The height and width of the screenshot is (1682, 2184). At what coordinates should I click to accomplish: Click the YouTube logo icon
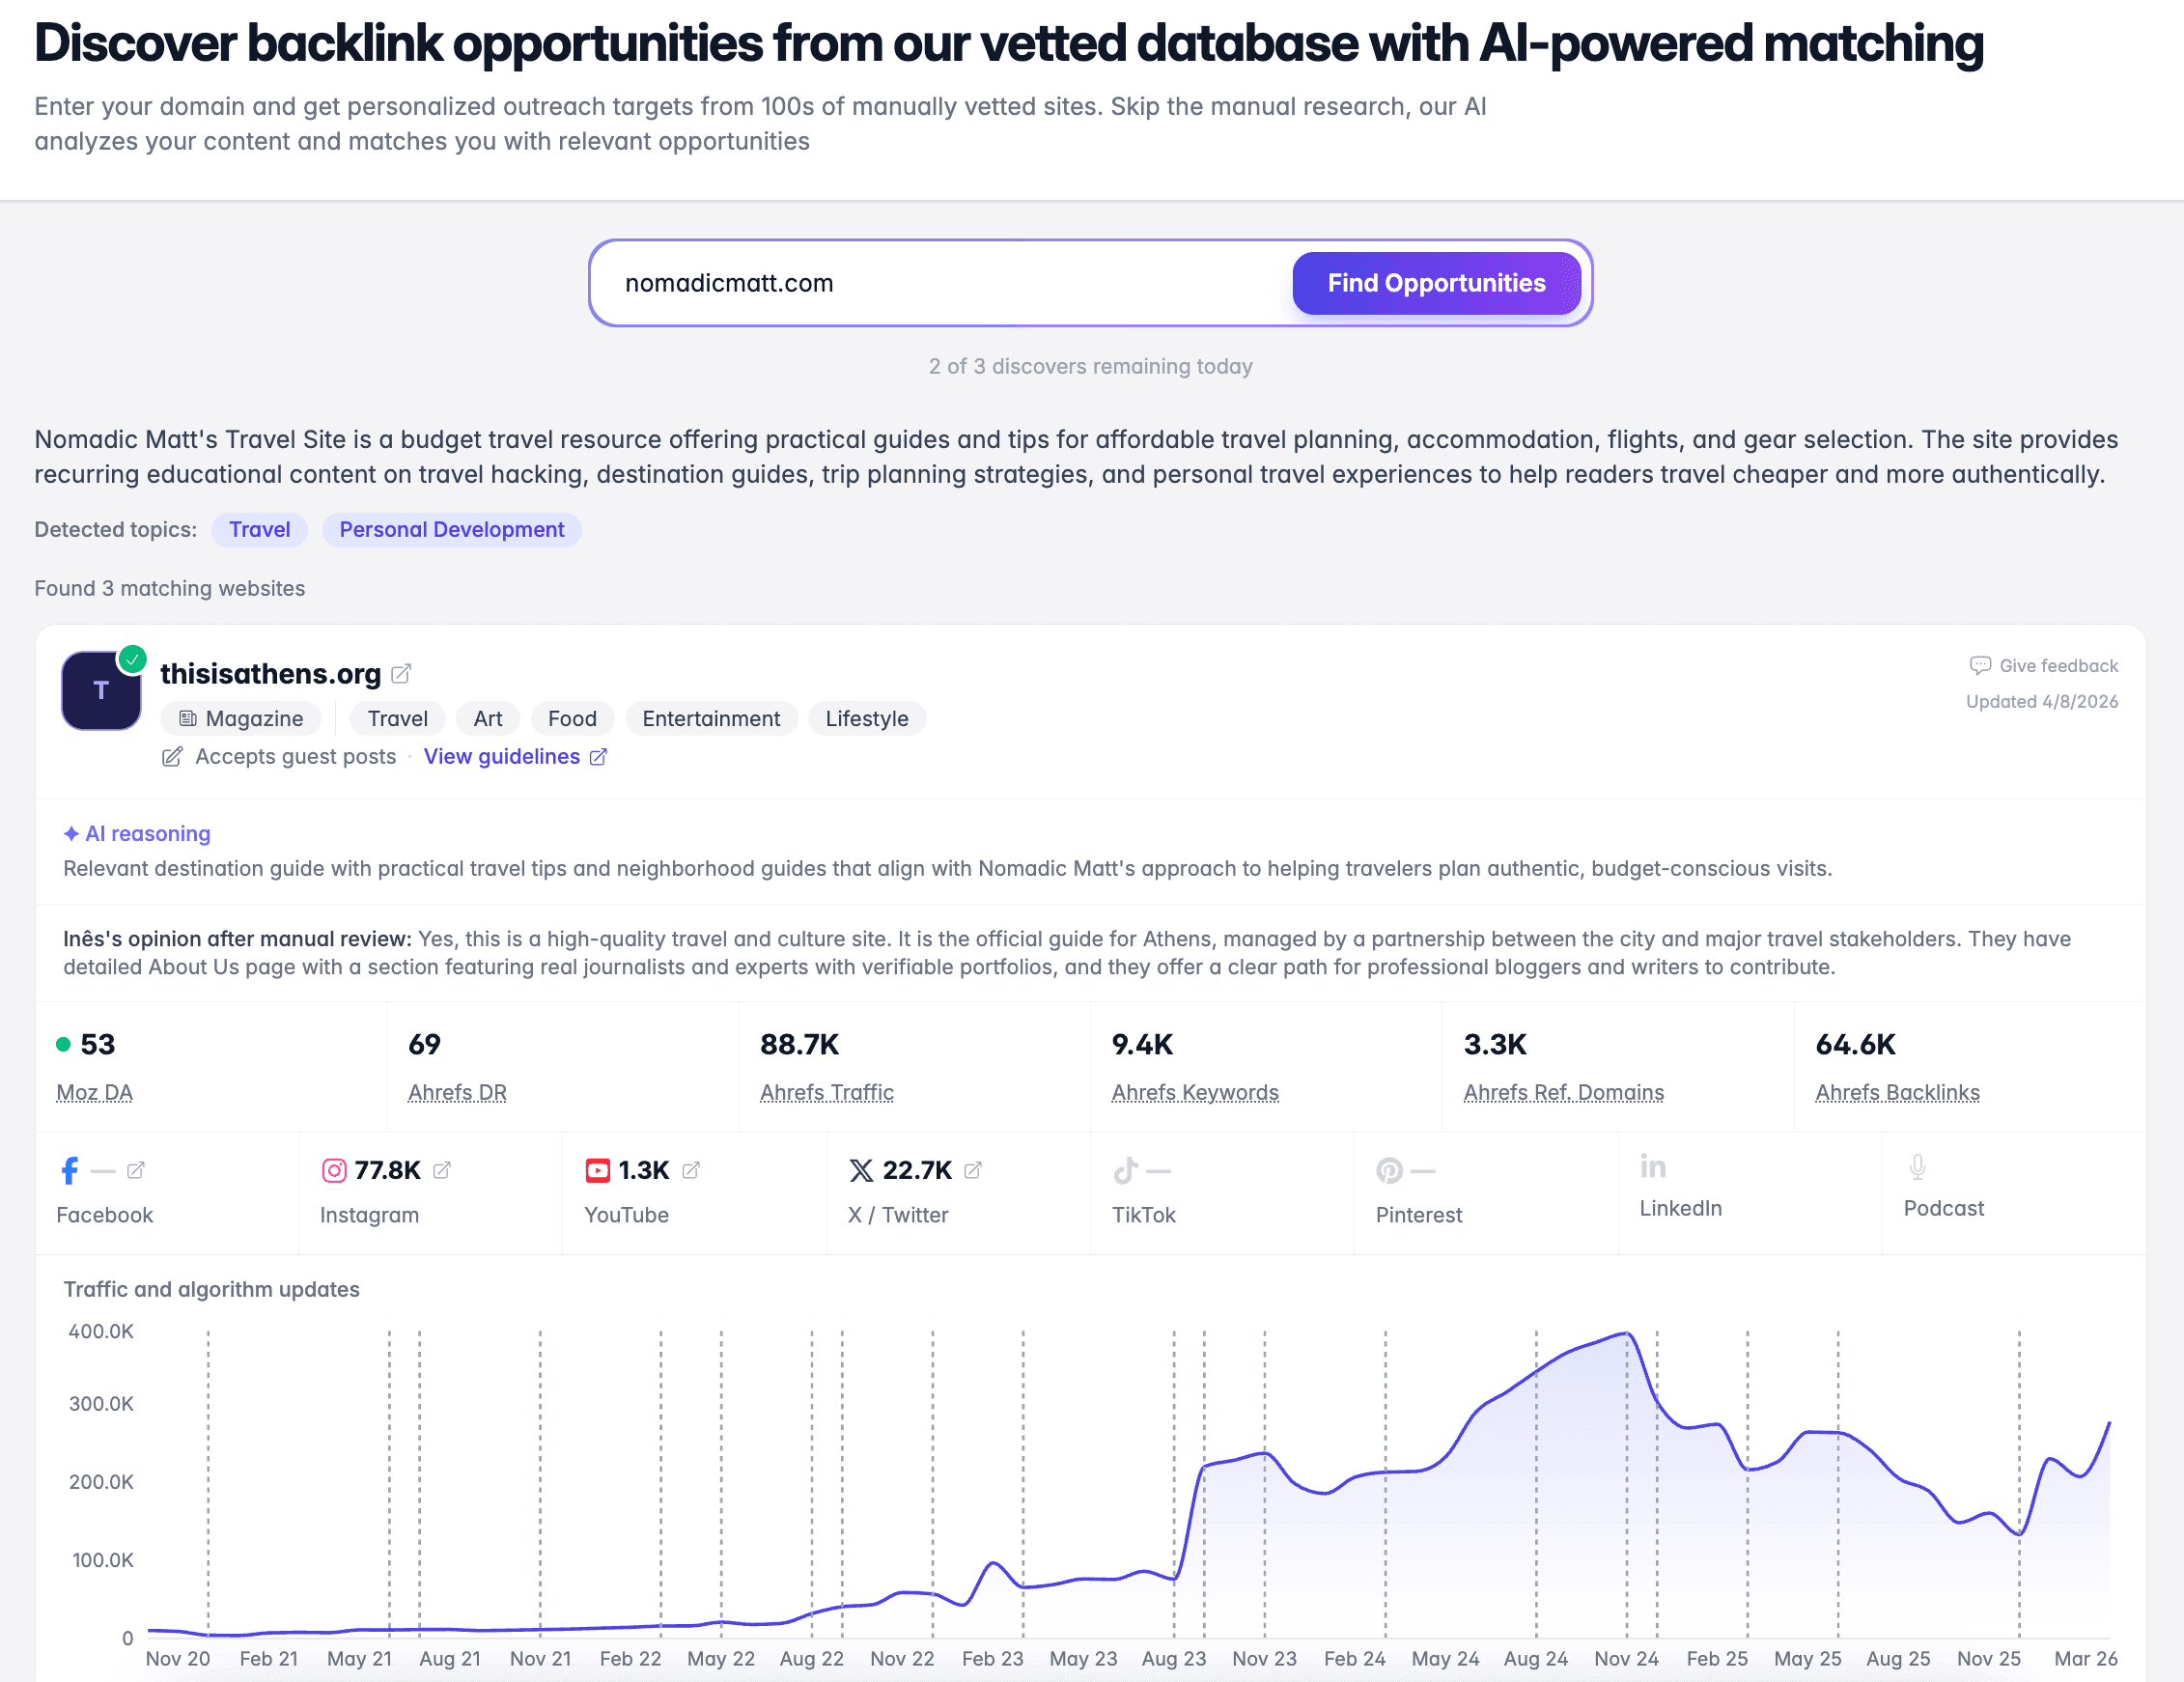pyautogui.click(x=598, y=1170)
